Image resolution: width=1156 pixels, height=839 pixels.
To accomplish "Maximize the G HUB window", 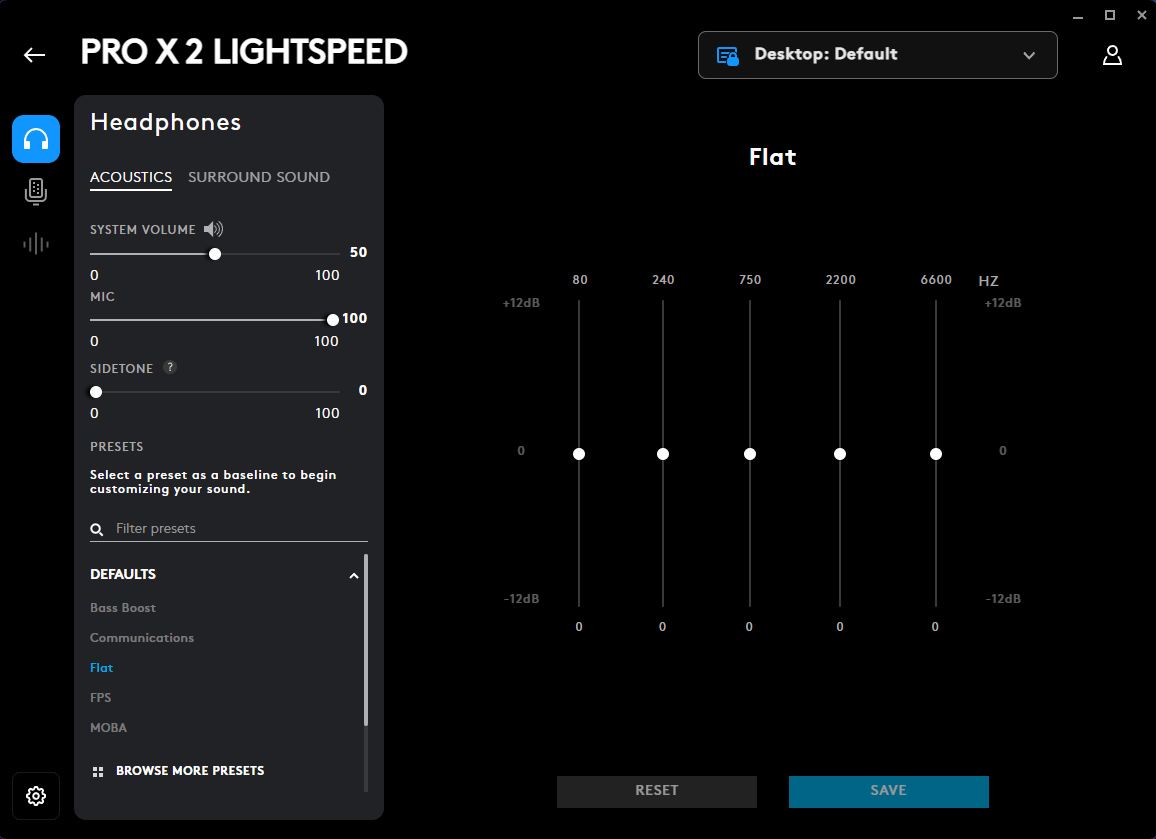I will click(1110, 15).
